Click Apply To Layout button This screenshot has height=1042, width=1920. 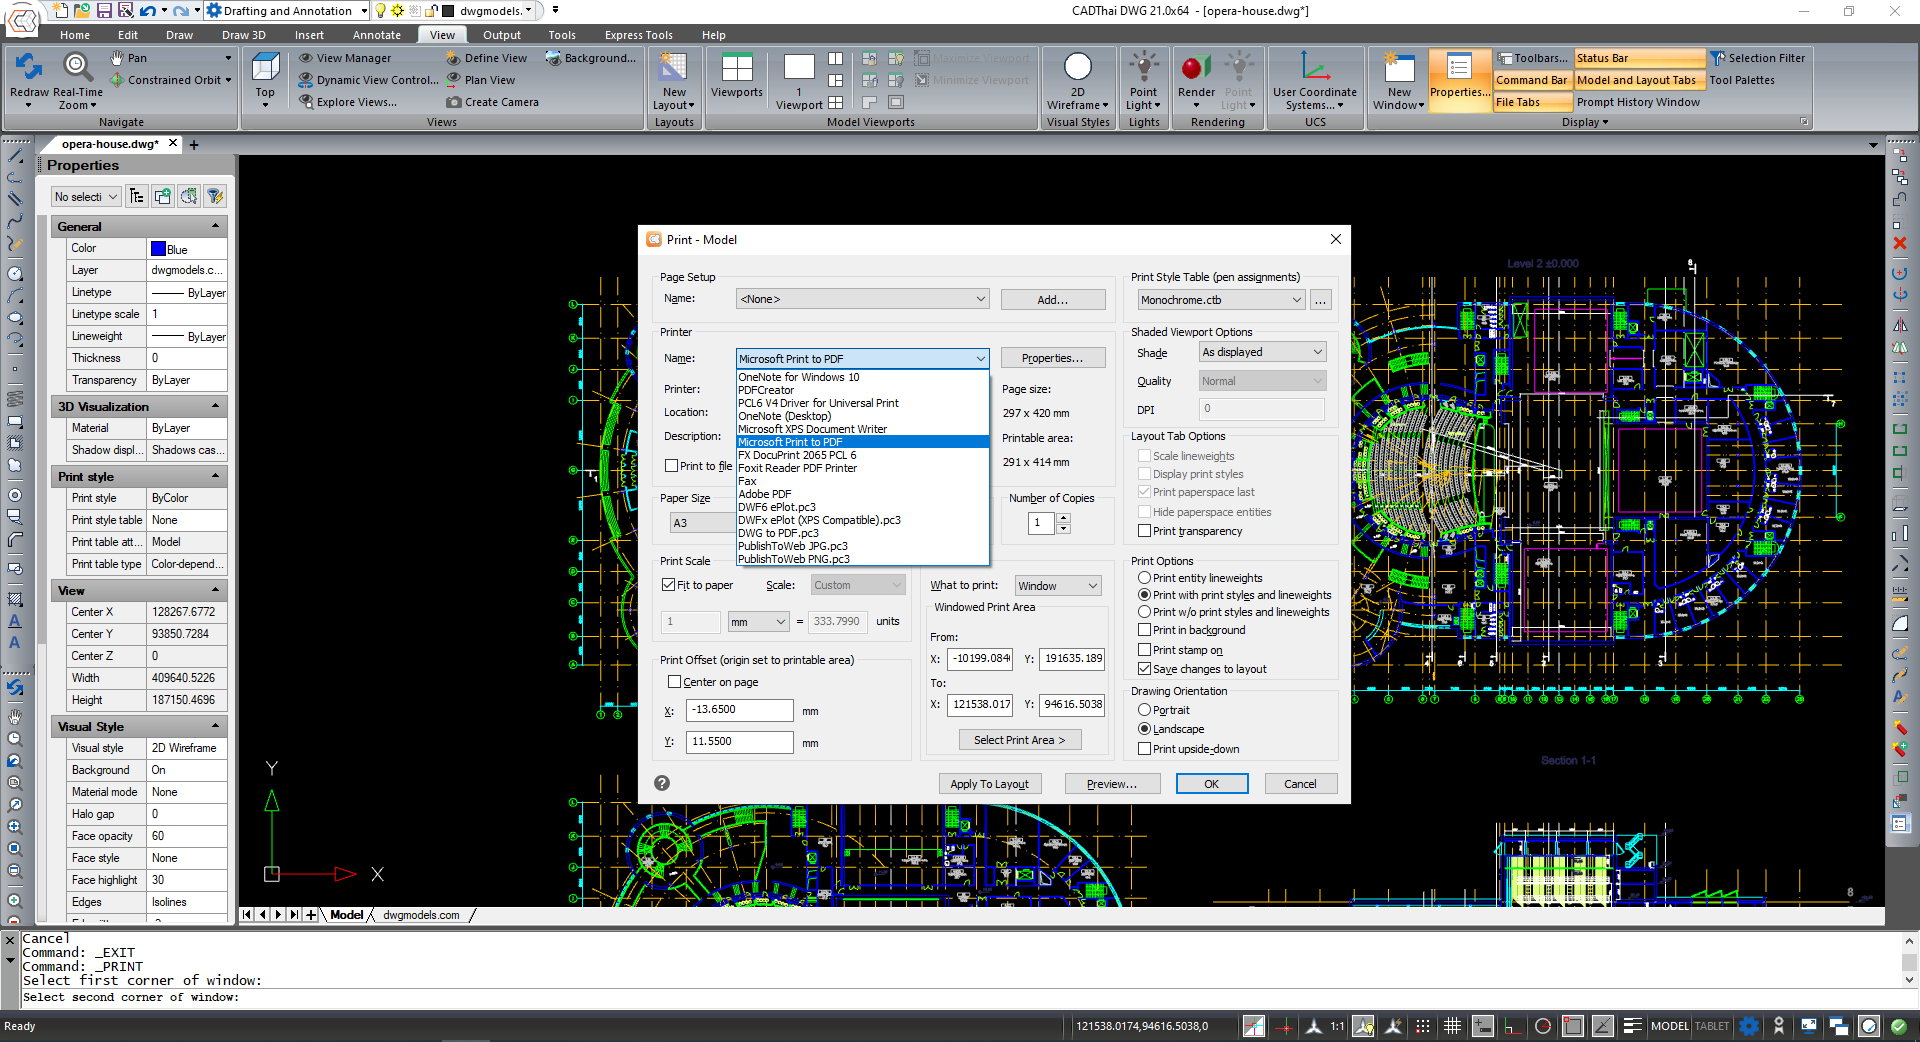click(x=990, y=784)
